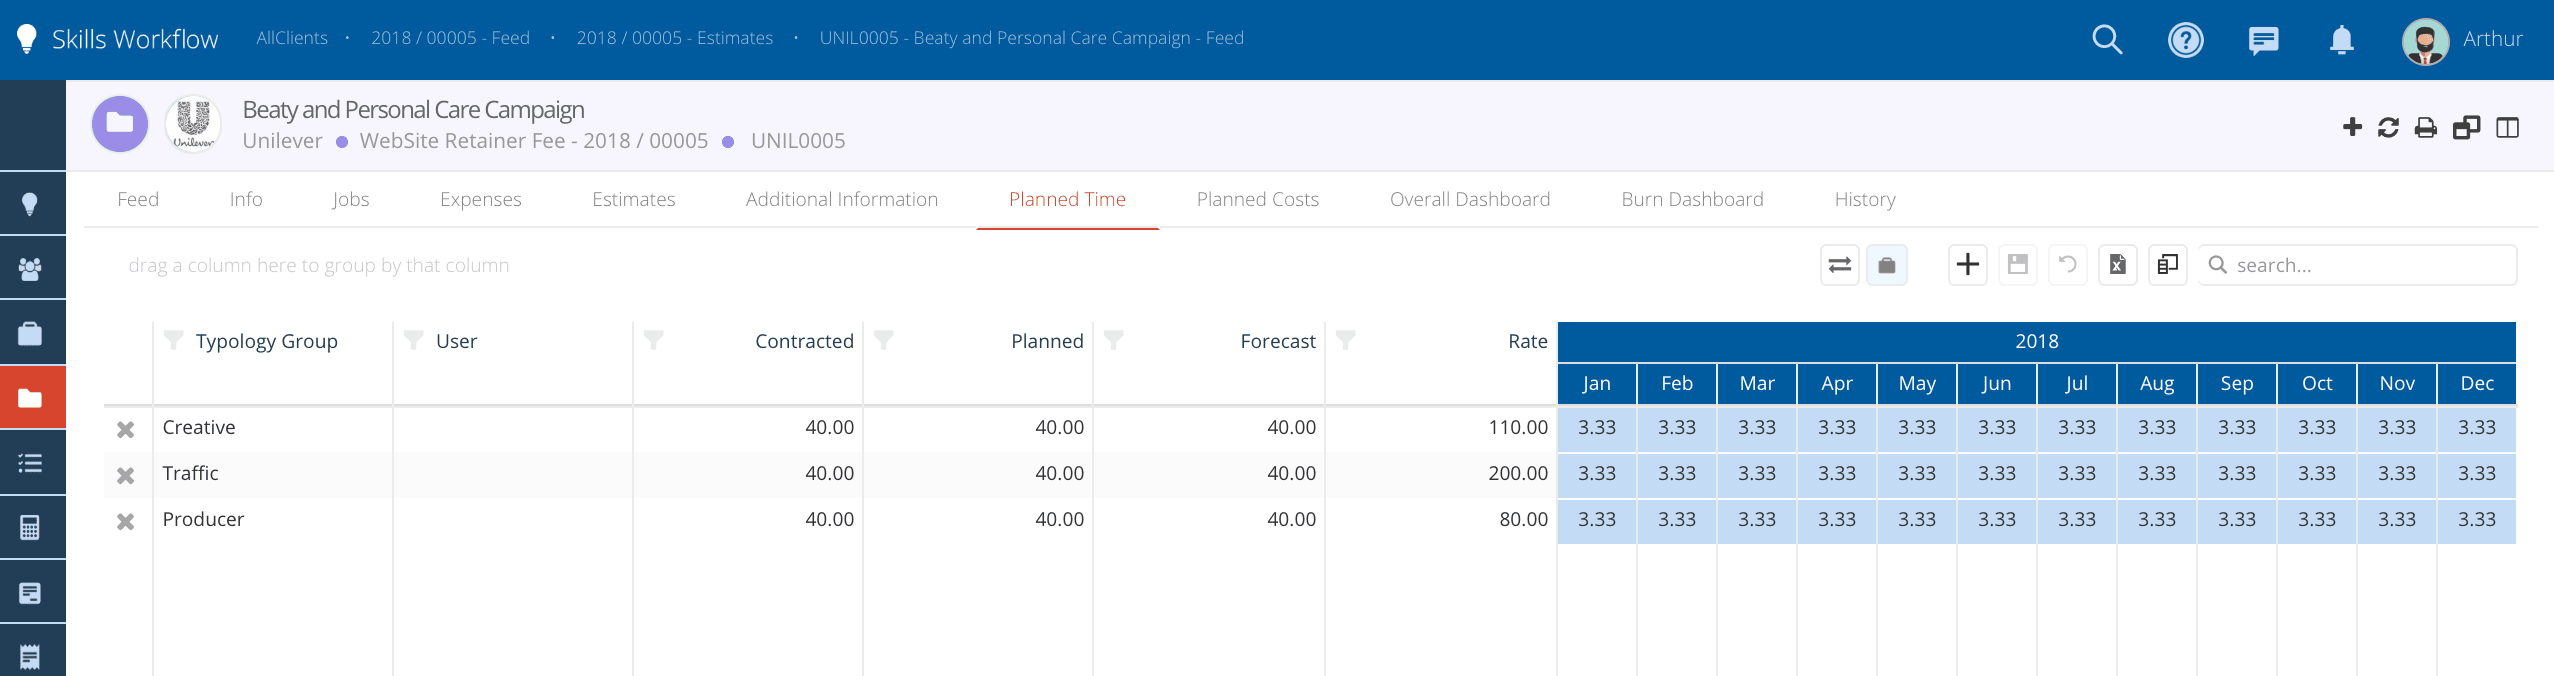
Task: Open filter for Rate column
Action: tap(1346, 341)
